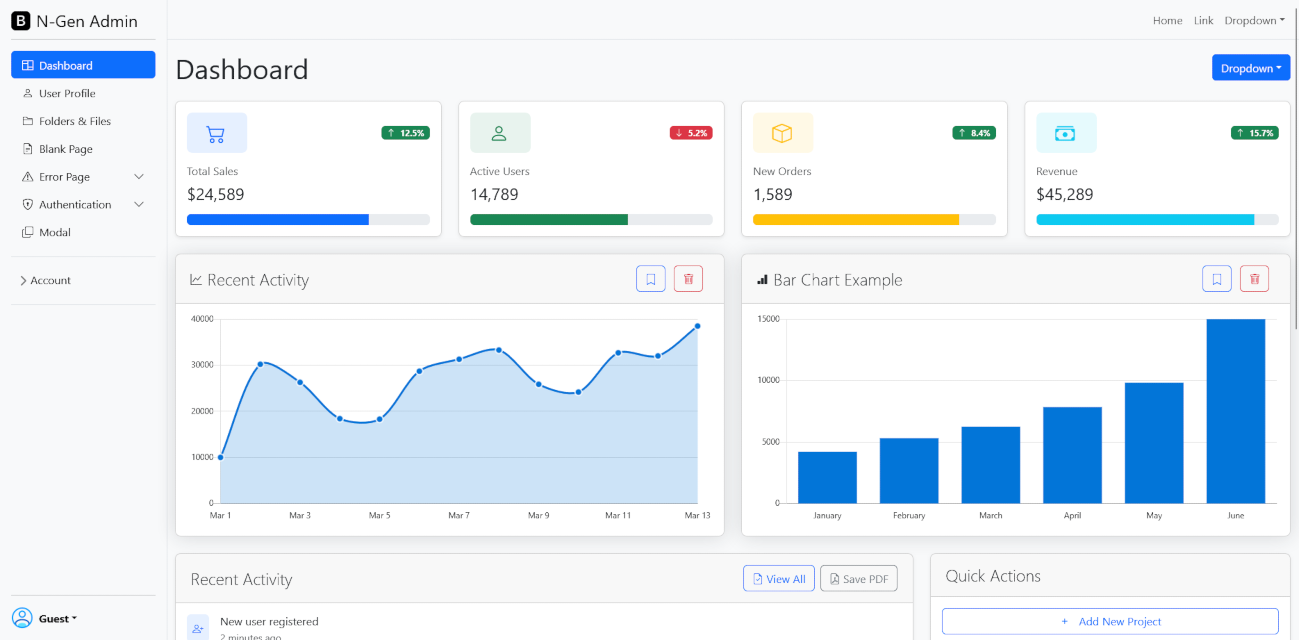Bookmark the Bar Chart Example card
Viewport: 1299px width, 640px height.
click(1217, 279)
